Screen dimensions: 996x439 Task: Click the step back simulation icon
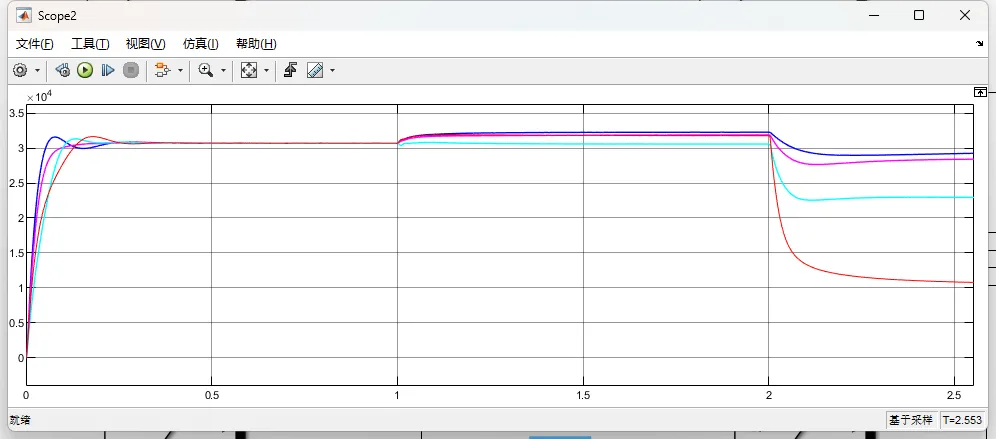pyautogui.click(x=62, y=70)
